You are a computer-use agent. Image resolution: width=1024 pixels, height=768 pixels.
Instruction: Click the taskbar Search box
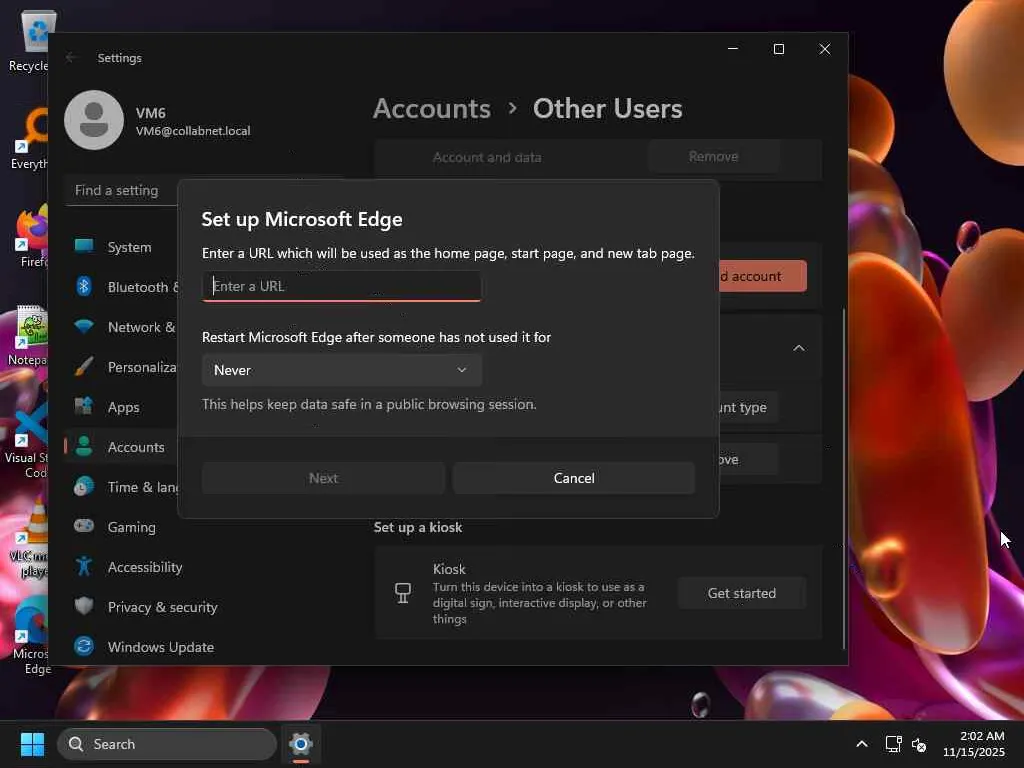(x=167, y=744)
